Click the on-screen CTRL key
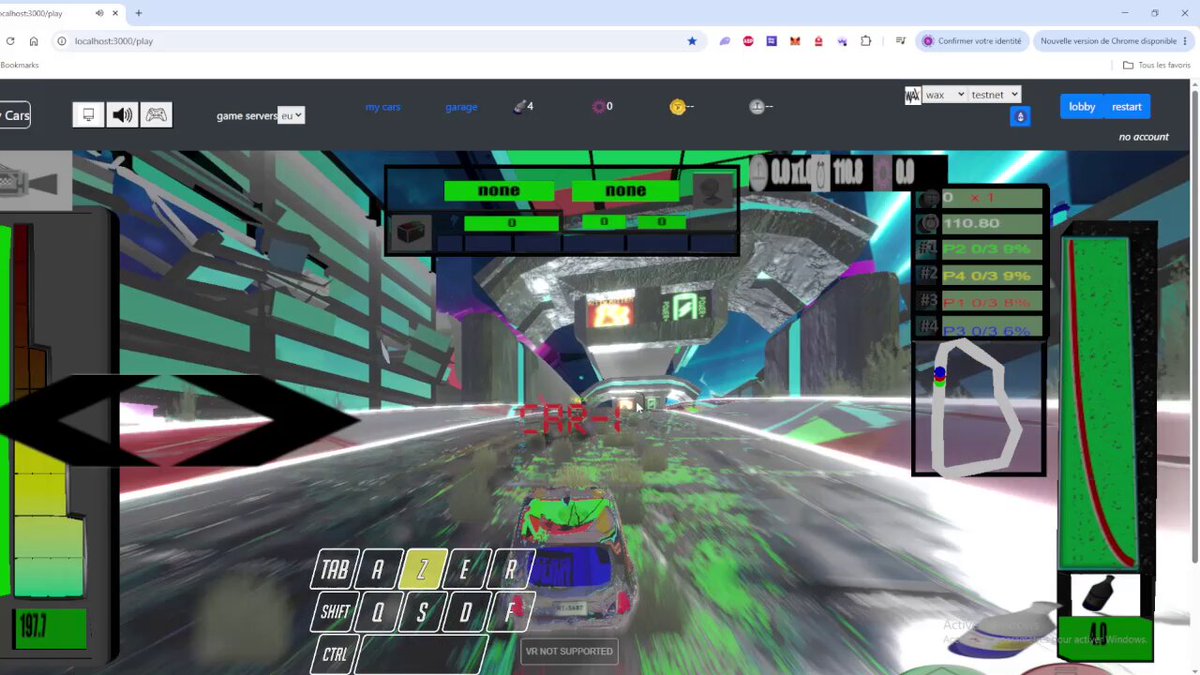 [335, 654]
